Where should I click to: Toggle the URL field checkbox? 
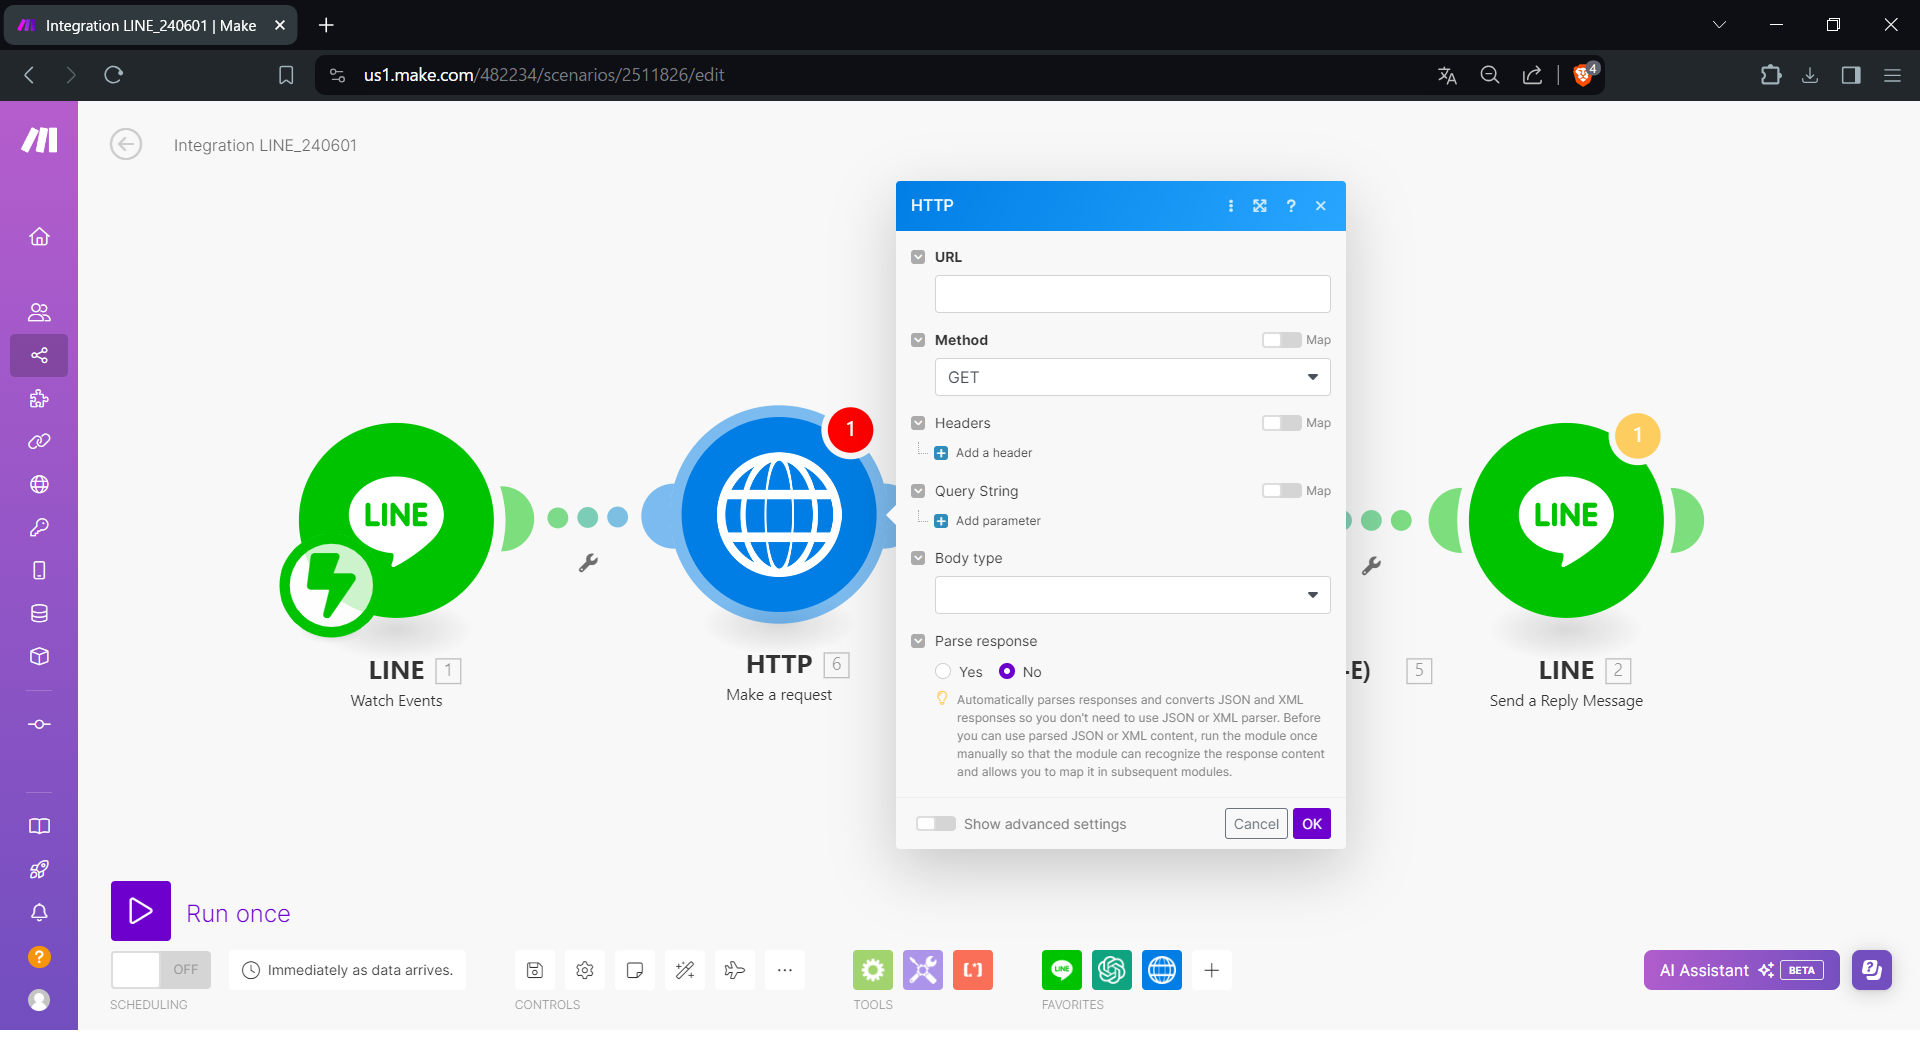918,257
